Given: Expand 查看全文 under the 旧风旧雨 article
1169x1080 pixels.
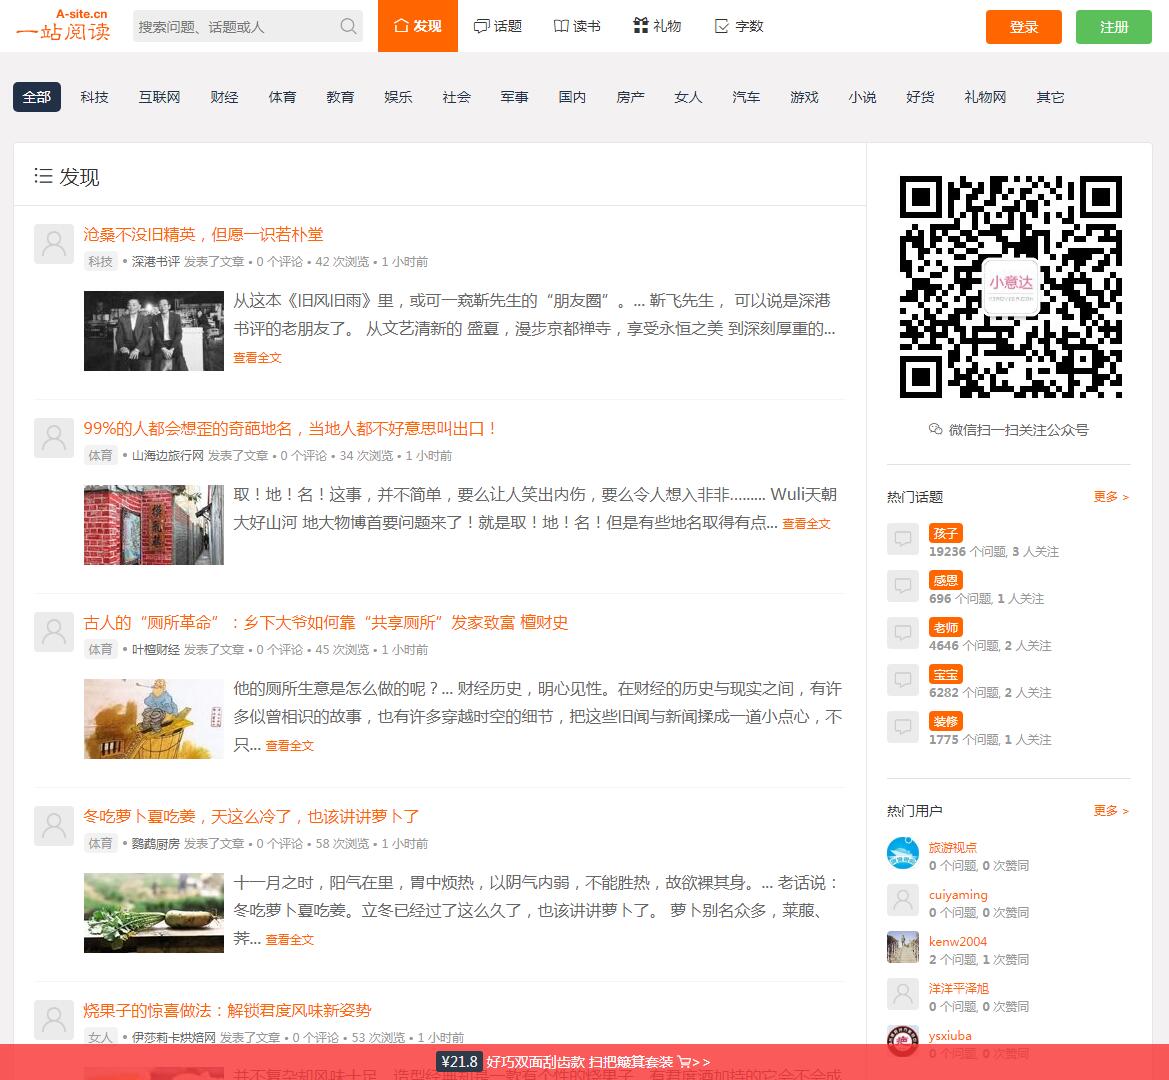Looking at the screenshot, I should click(x=258, y=358).
